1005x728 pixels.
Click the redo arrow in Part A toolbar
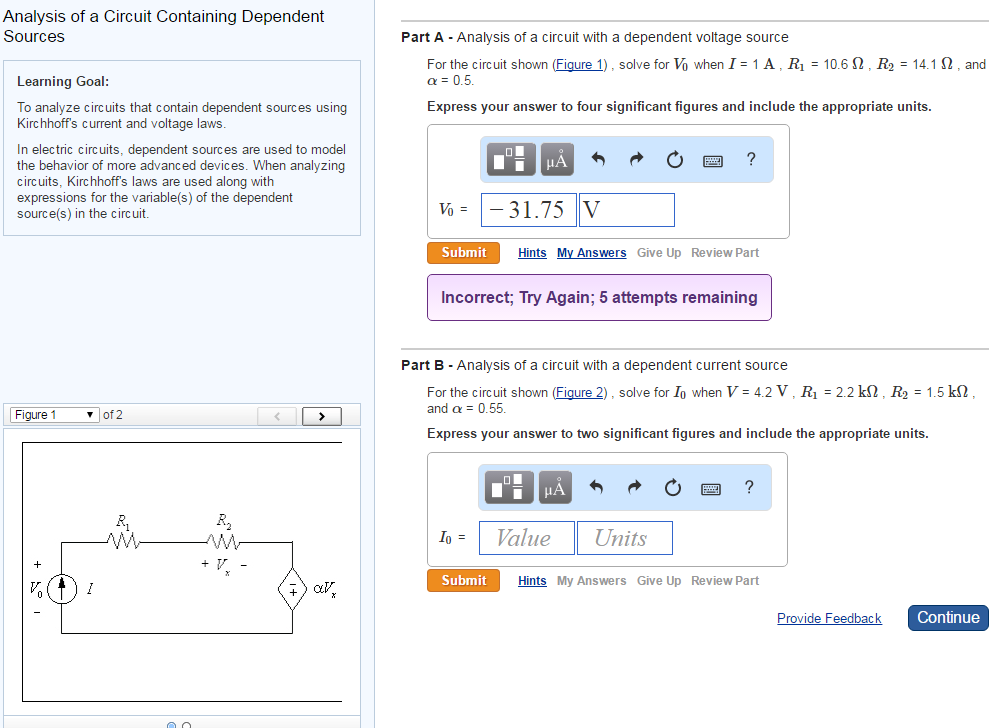635,159
